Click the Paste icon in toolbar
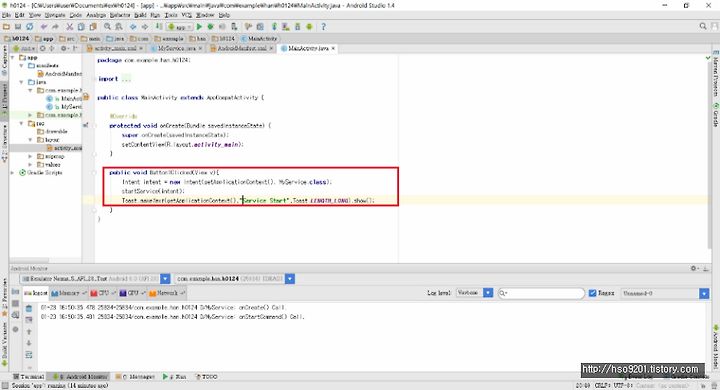 pos(93,27)
